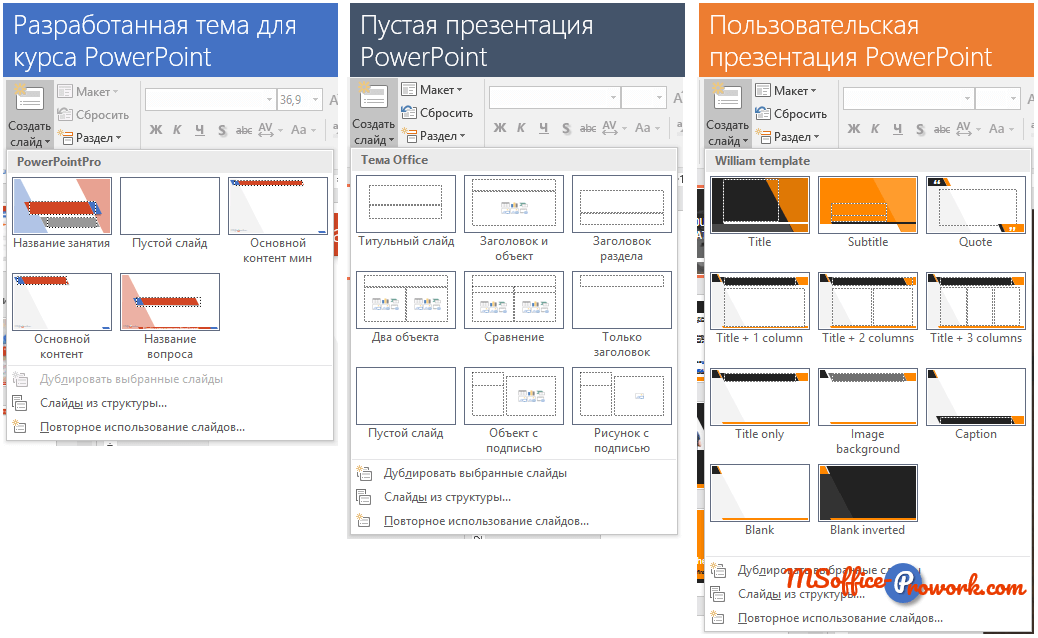Viewport: 1038px width, 638px height.
Task: Toggle underline (Ч) in William template panel
Action: point(897,129)
